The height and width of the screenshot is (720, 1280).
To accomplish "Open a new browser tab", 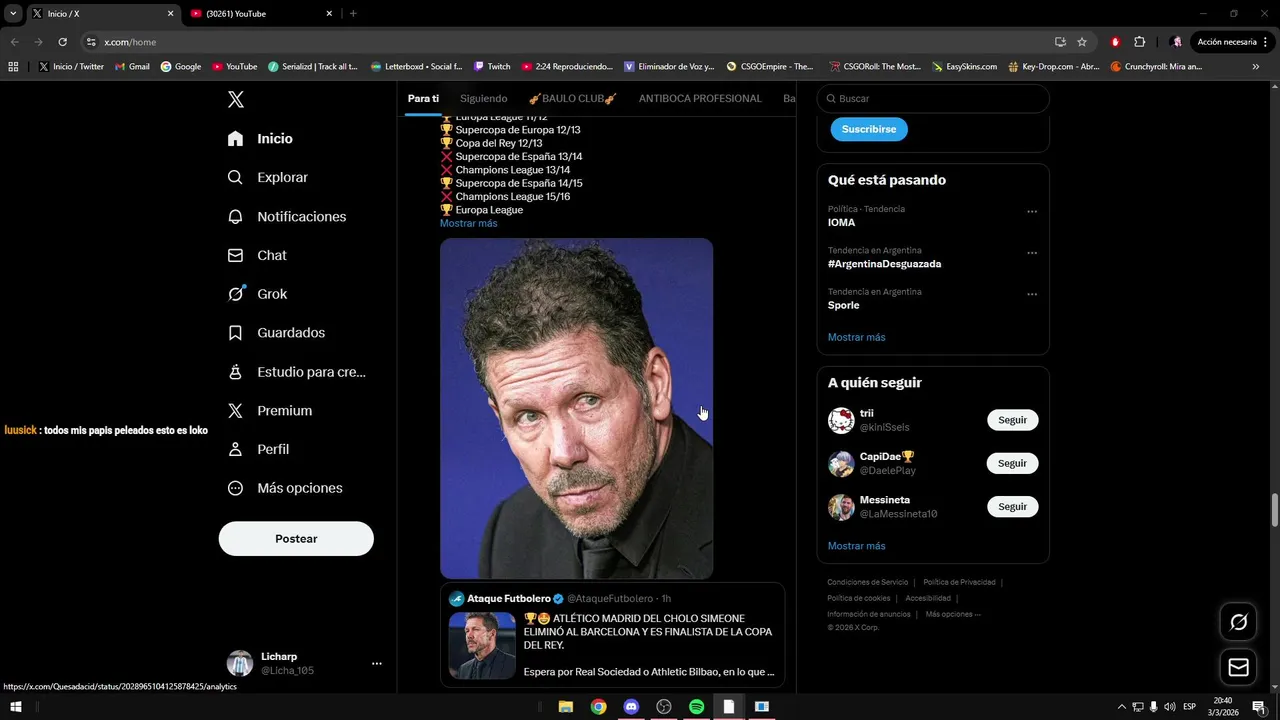I will [353, 13].
